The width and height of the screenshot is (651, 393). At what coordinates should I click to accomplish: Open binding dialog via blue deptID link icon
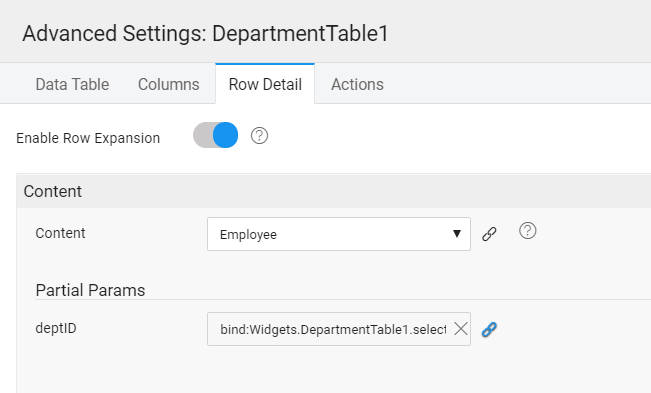(489, 330)
